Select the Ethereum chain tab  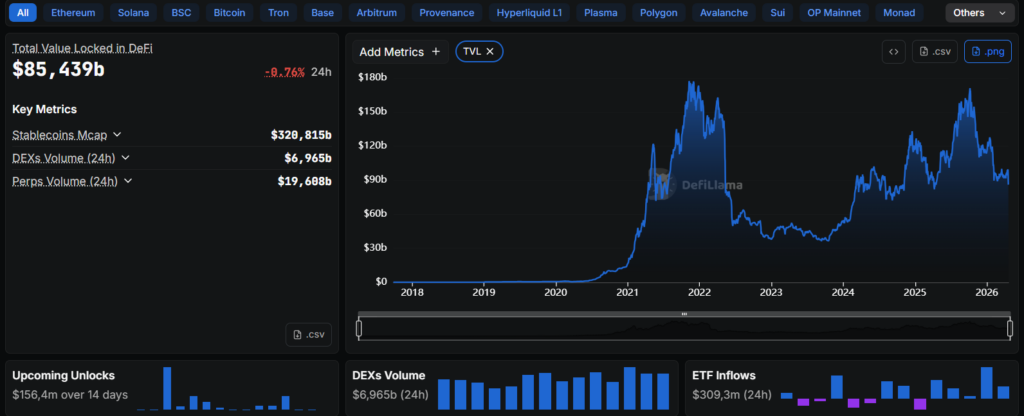pos(74,13)
